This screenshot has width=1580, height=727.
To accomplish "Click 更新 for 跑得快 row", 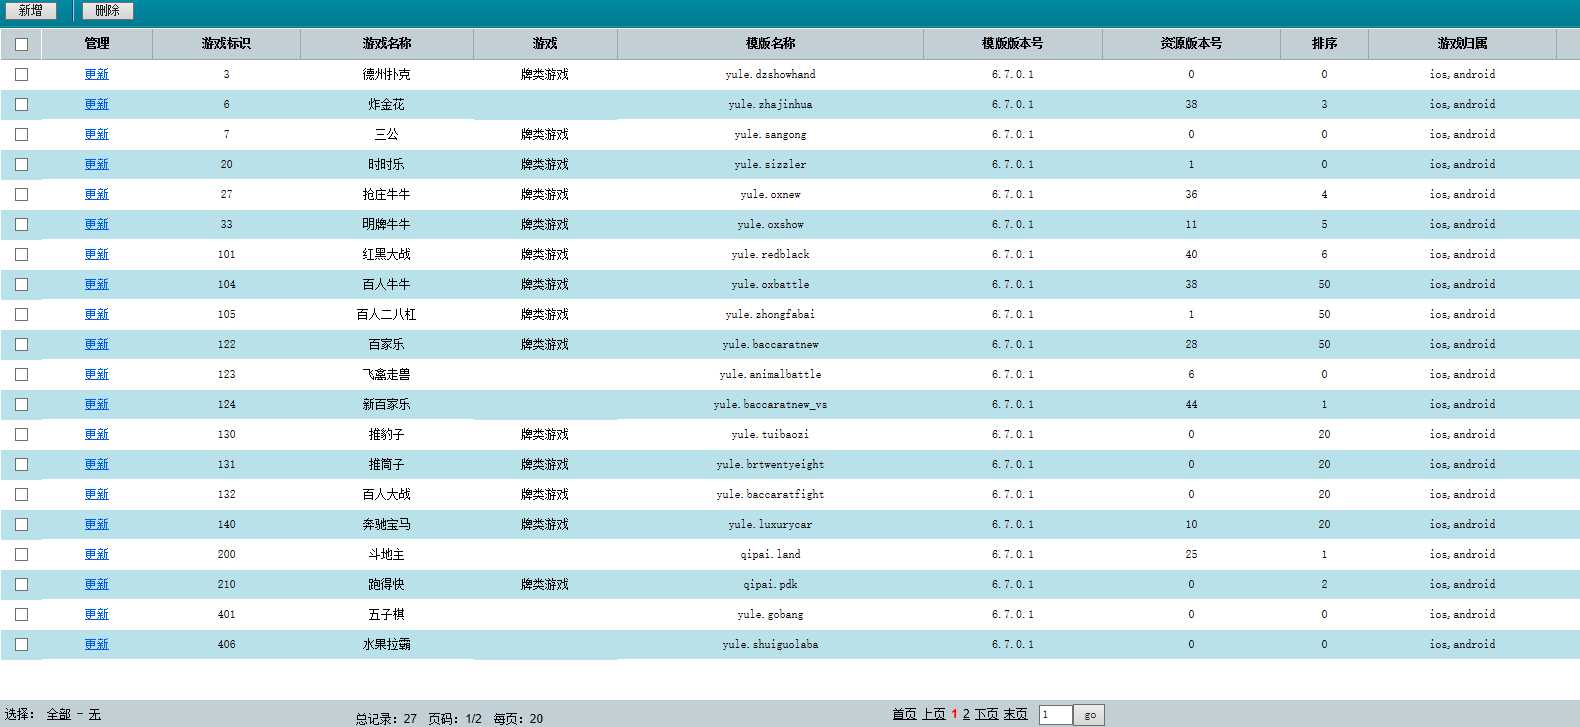I will coord(97,584).
